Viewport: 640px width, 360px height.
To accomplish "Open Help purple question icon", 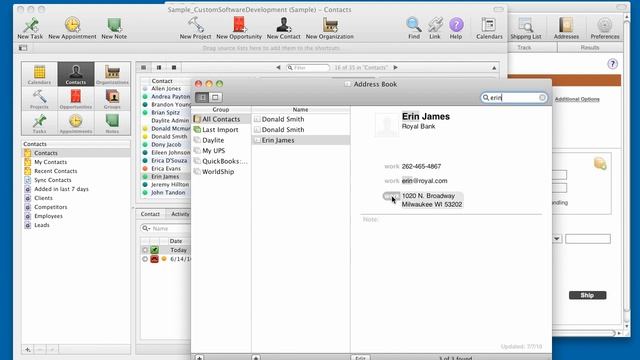I will point(456,25).
